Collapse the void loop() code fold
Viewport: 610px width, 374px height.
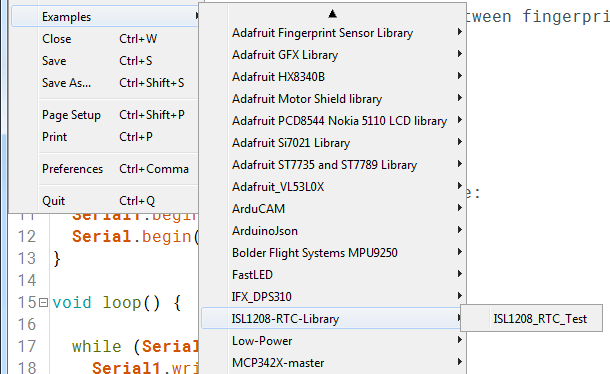pyautogui.click(x=44, y=302)
